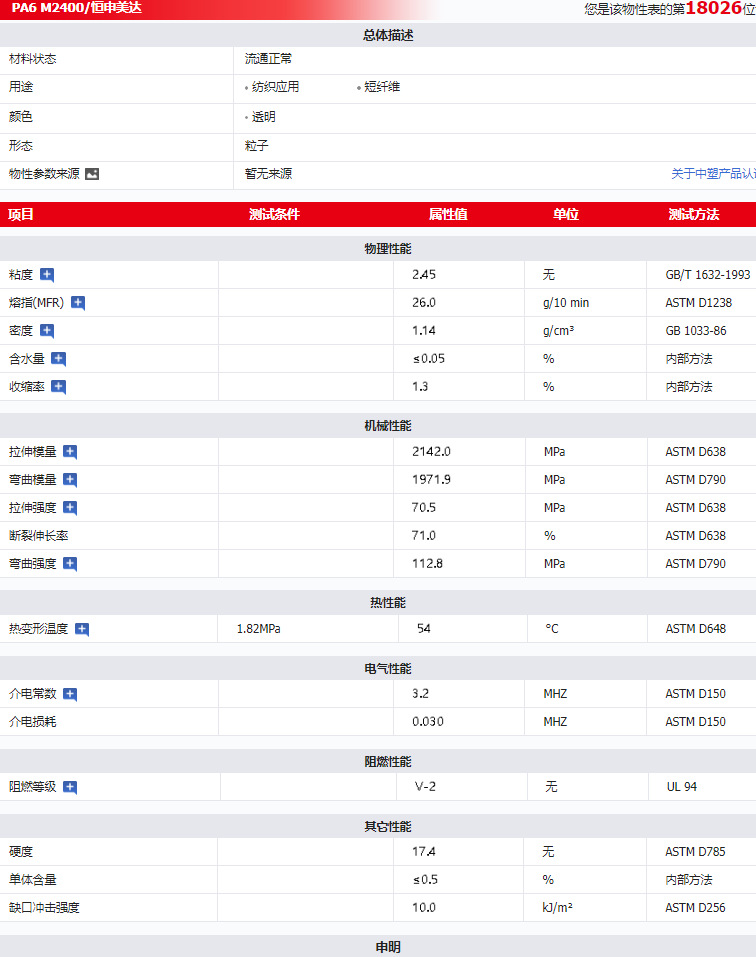The height and width of the screenshot is (957, 756).
Task: Click the 总体描述 section heading
Action: (388, 35)
